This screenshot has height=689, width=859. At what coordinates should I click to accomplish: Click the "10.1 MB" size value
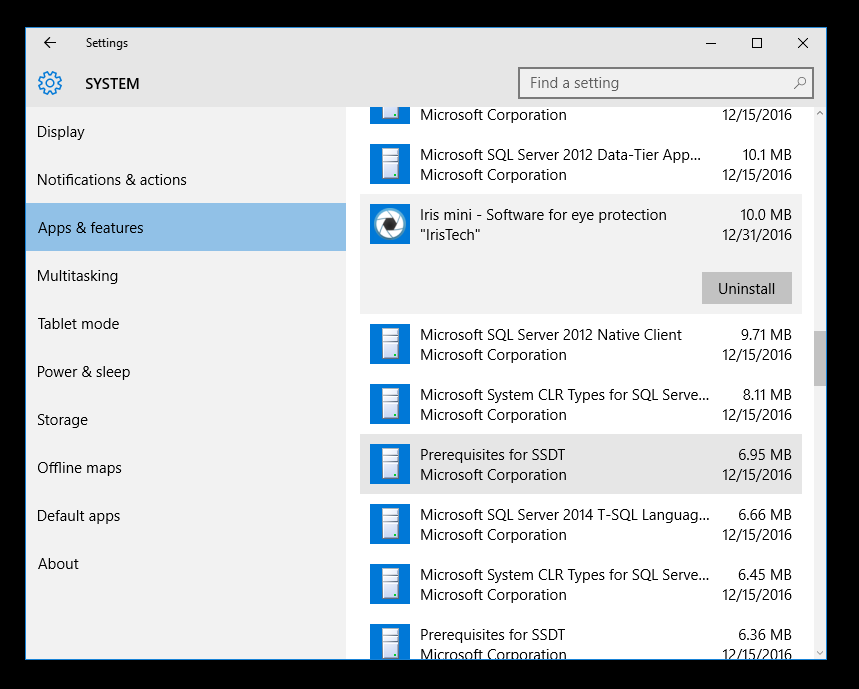pyautogui.click(x=767, y=155)
